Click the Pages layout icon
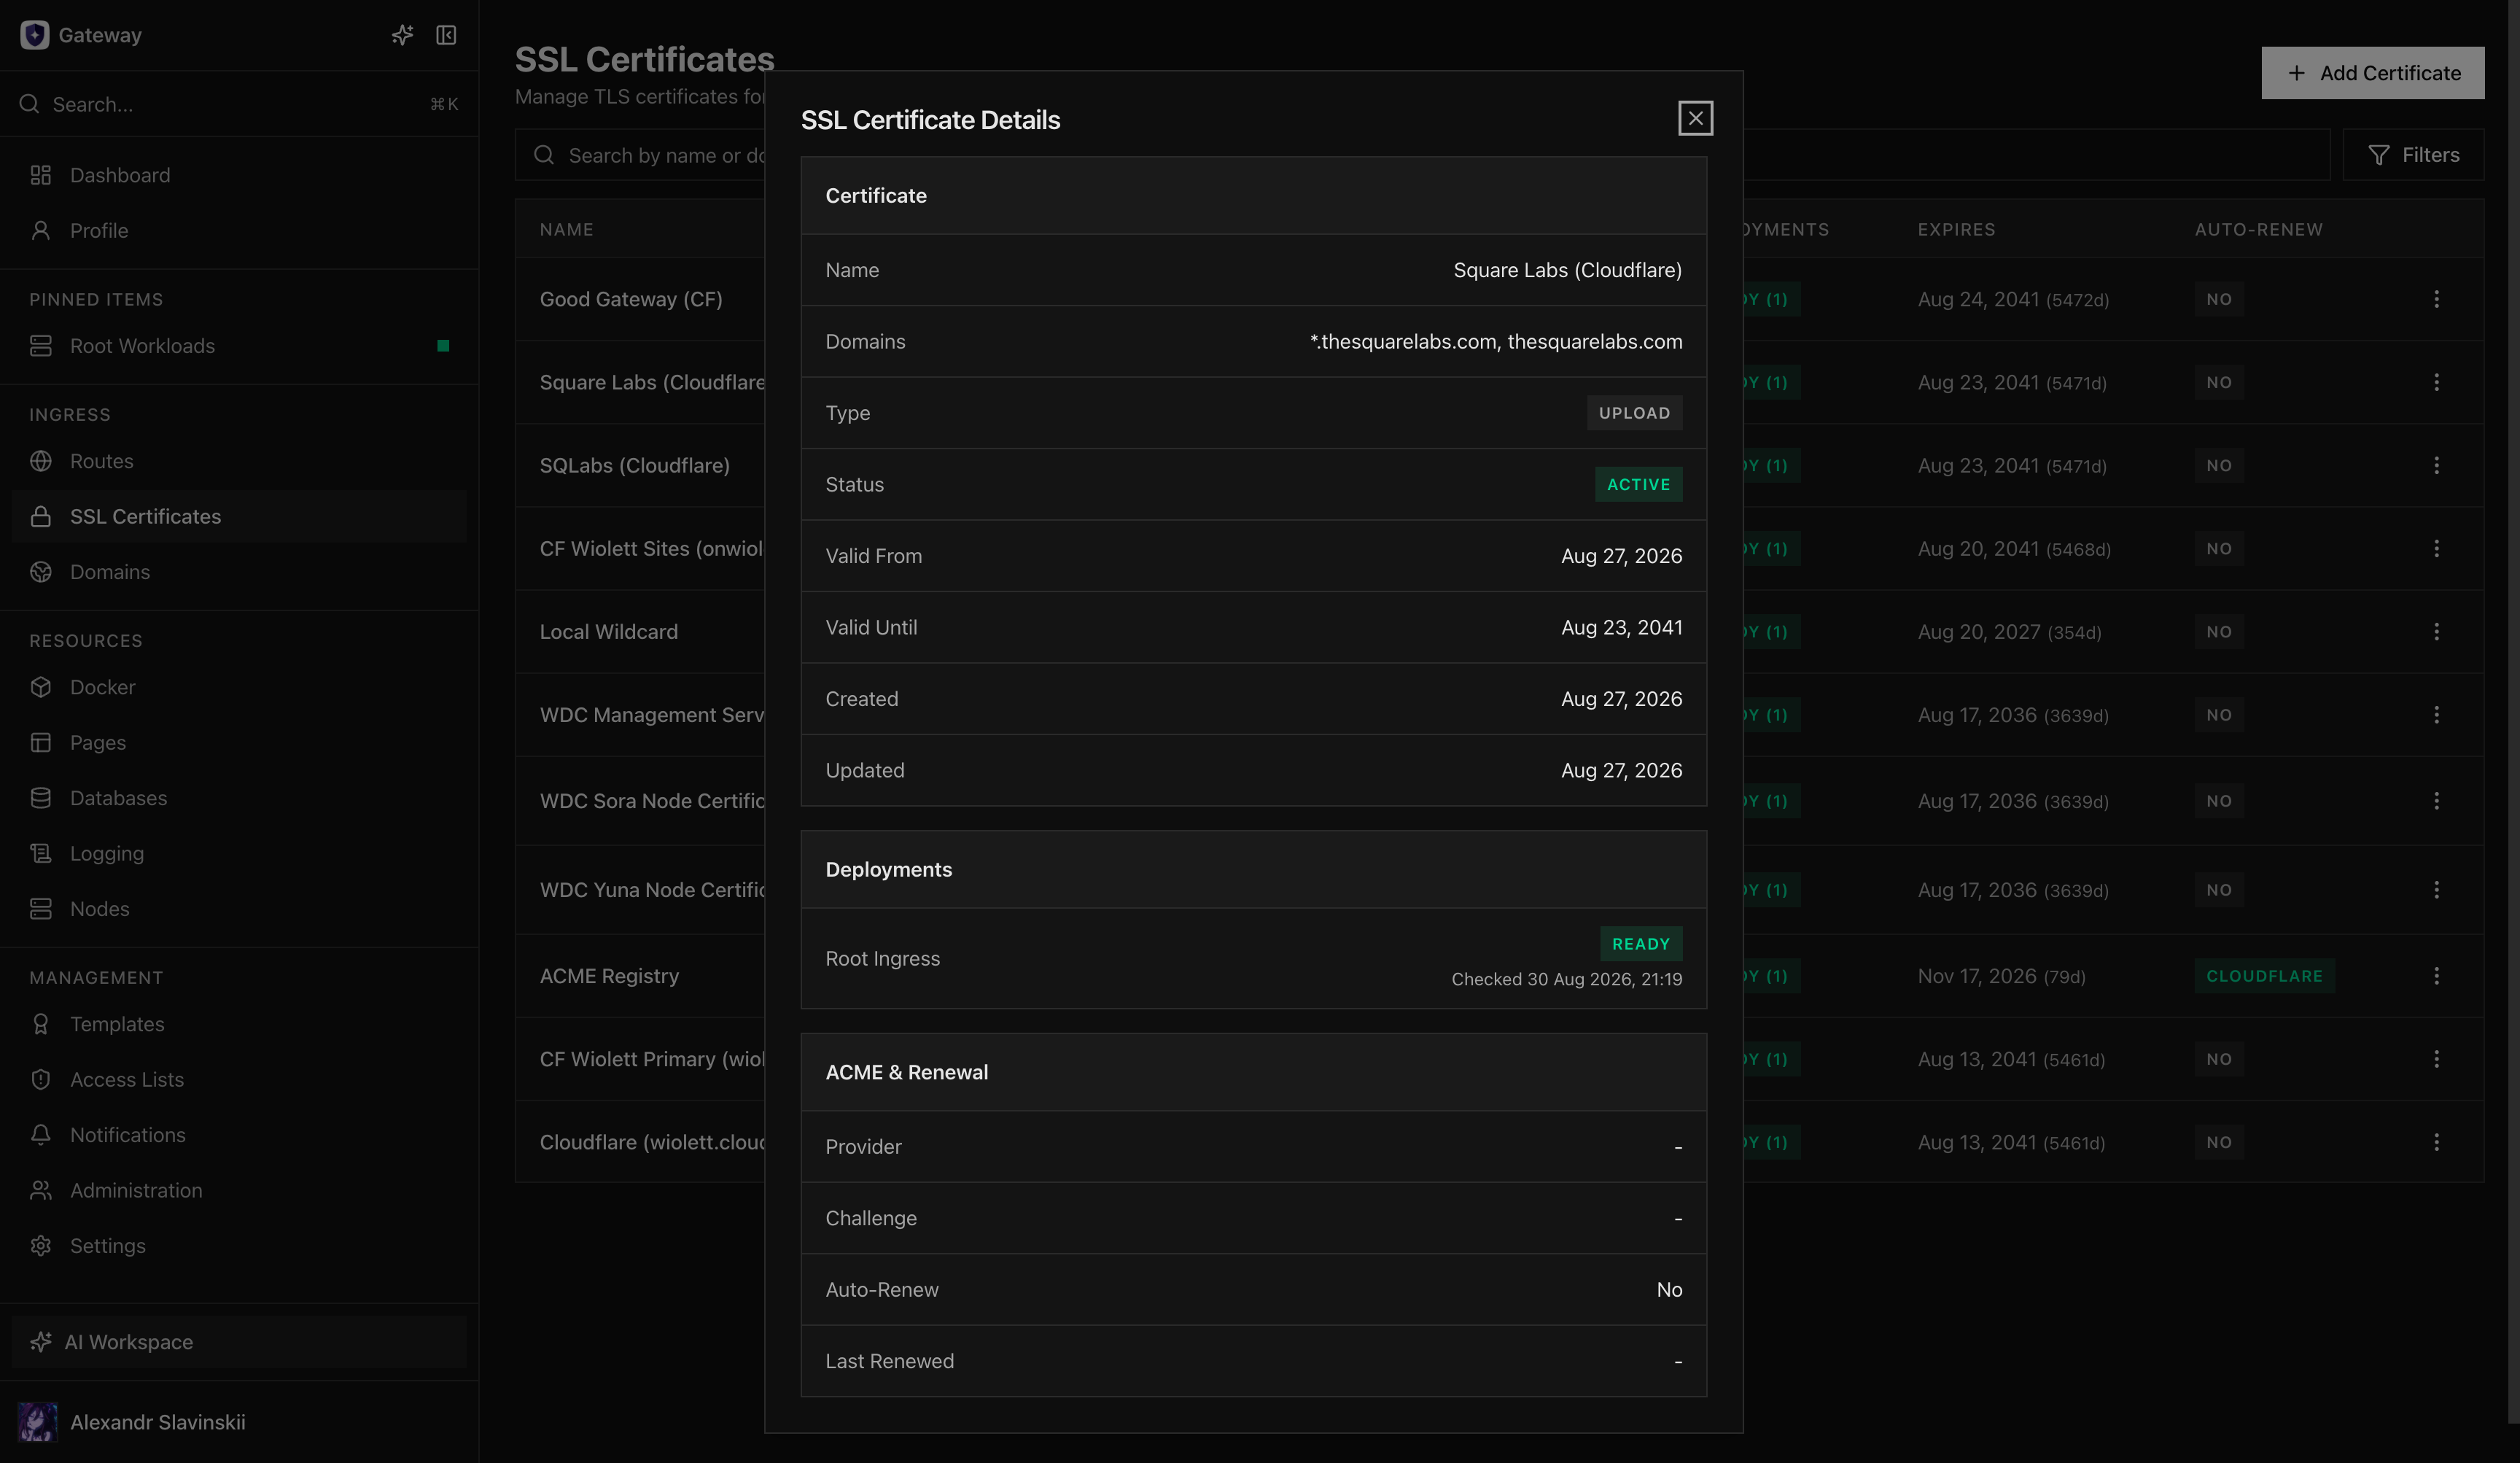This screenshot has width=2520, height=1463. 41,743
